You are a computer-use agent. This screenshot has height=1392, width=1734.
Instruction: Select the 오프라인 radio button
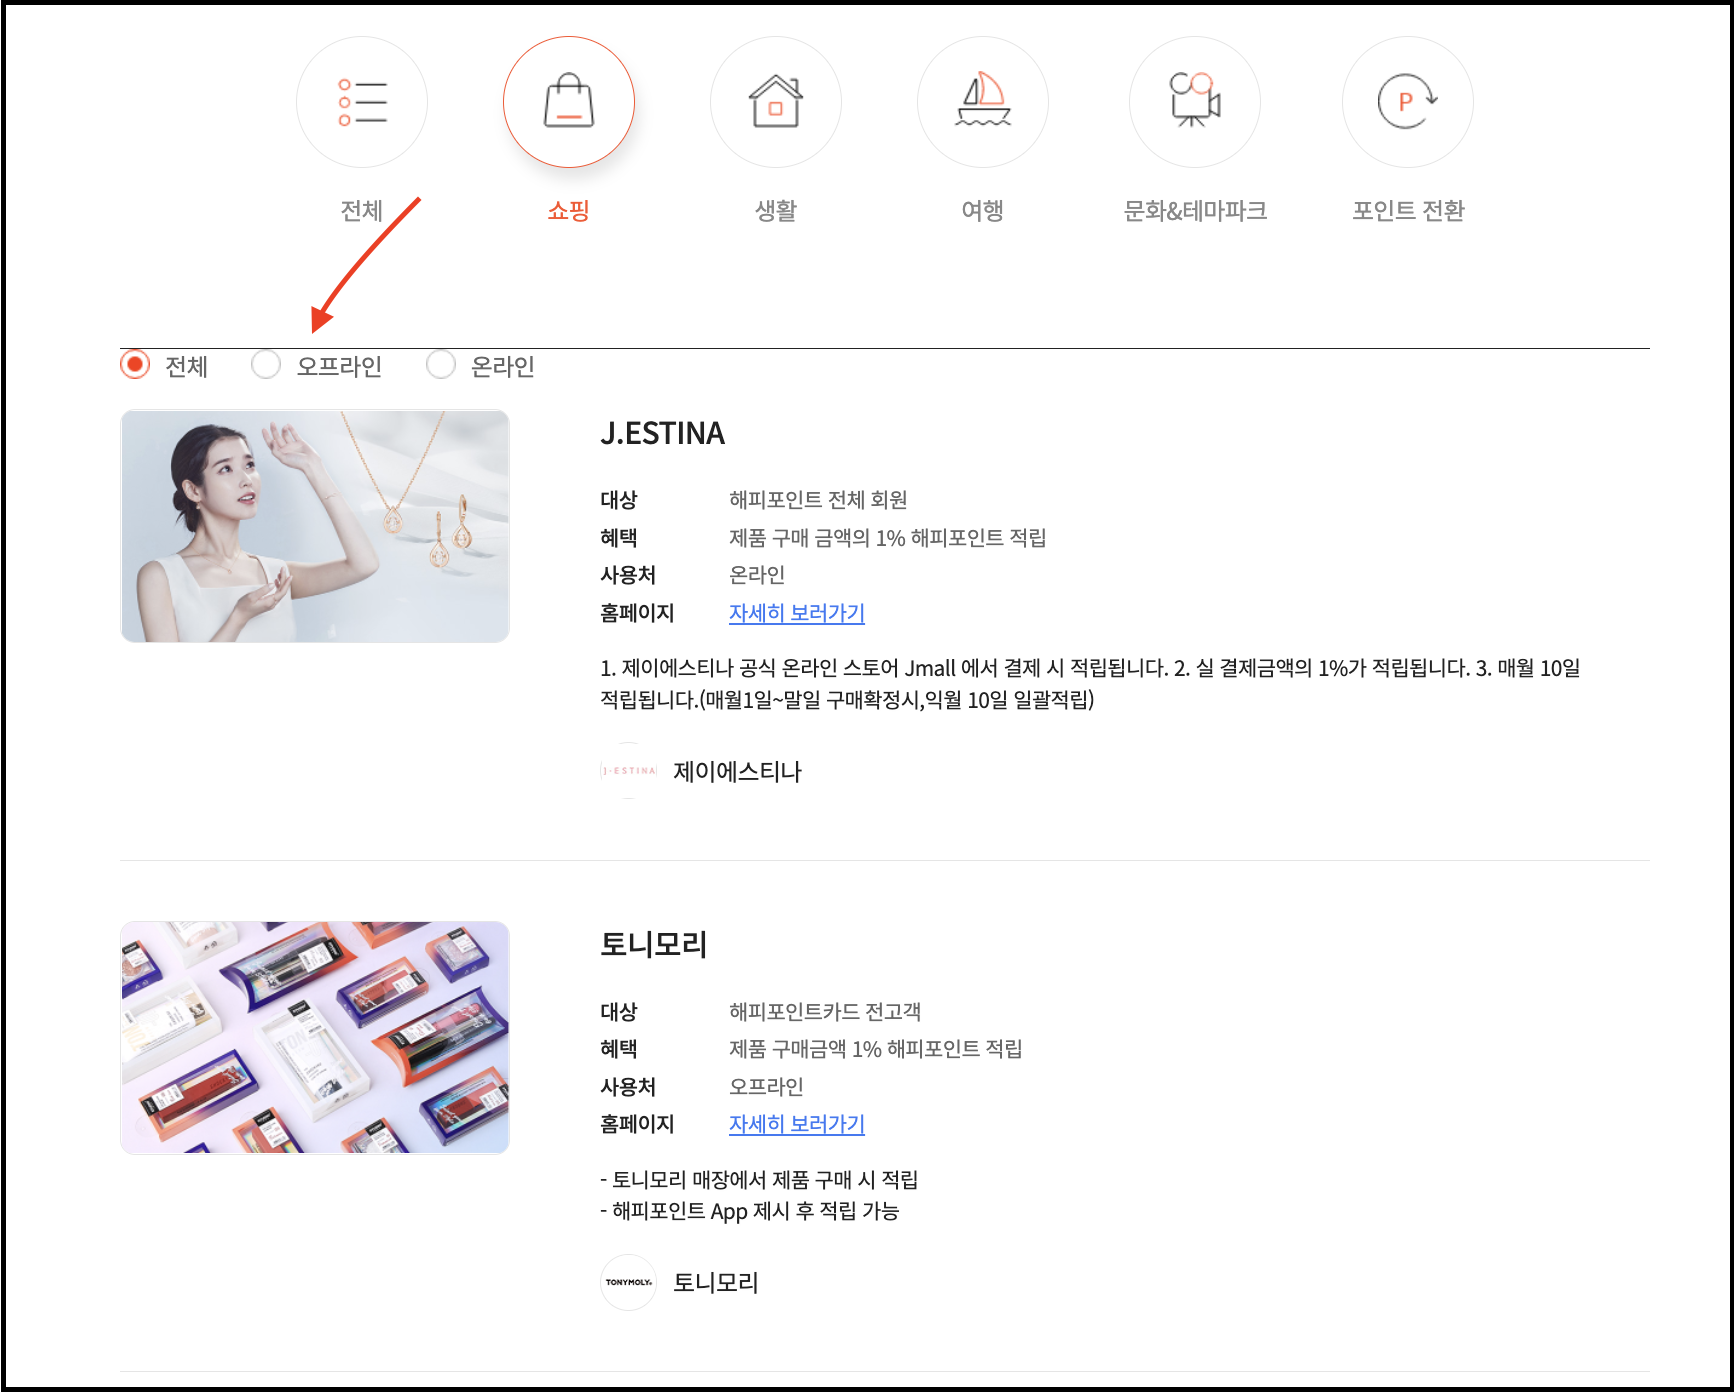coord(266,365)
